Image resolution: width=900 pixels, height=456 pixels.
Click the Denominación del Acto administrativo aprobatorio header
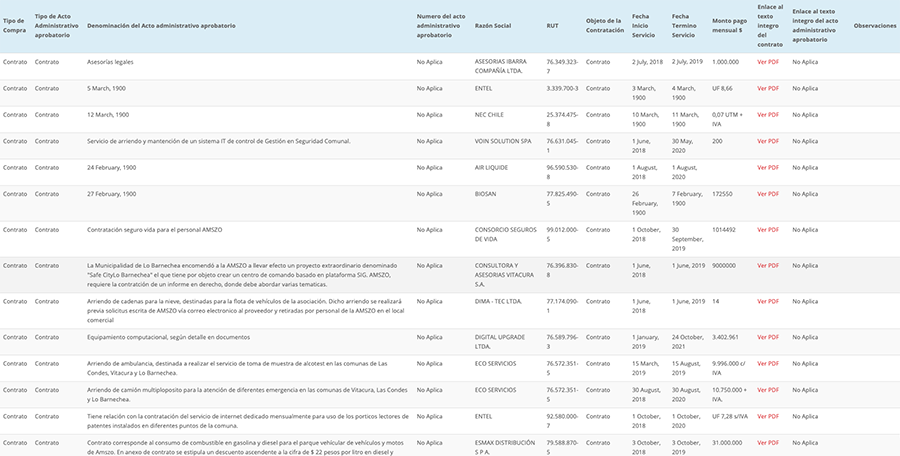click(161, 26)
